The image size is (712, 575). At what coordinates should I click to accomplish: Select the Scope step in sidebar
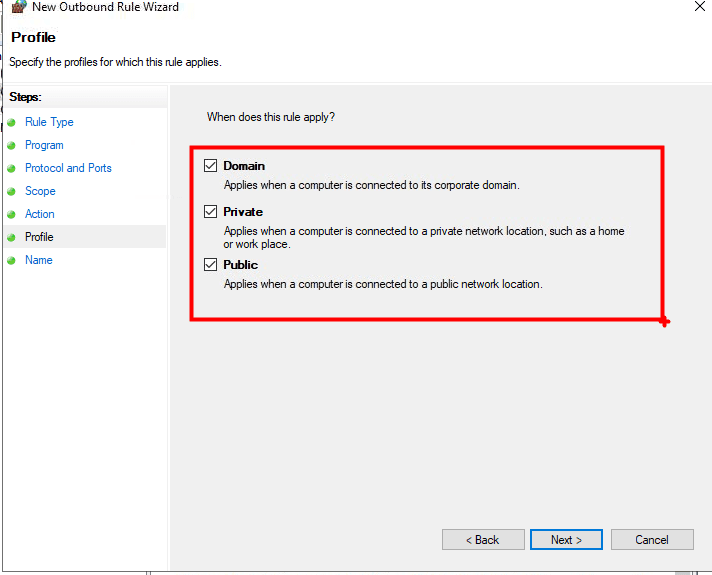(40, 191)
